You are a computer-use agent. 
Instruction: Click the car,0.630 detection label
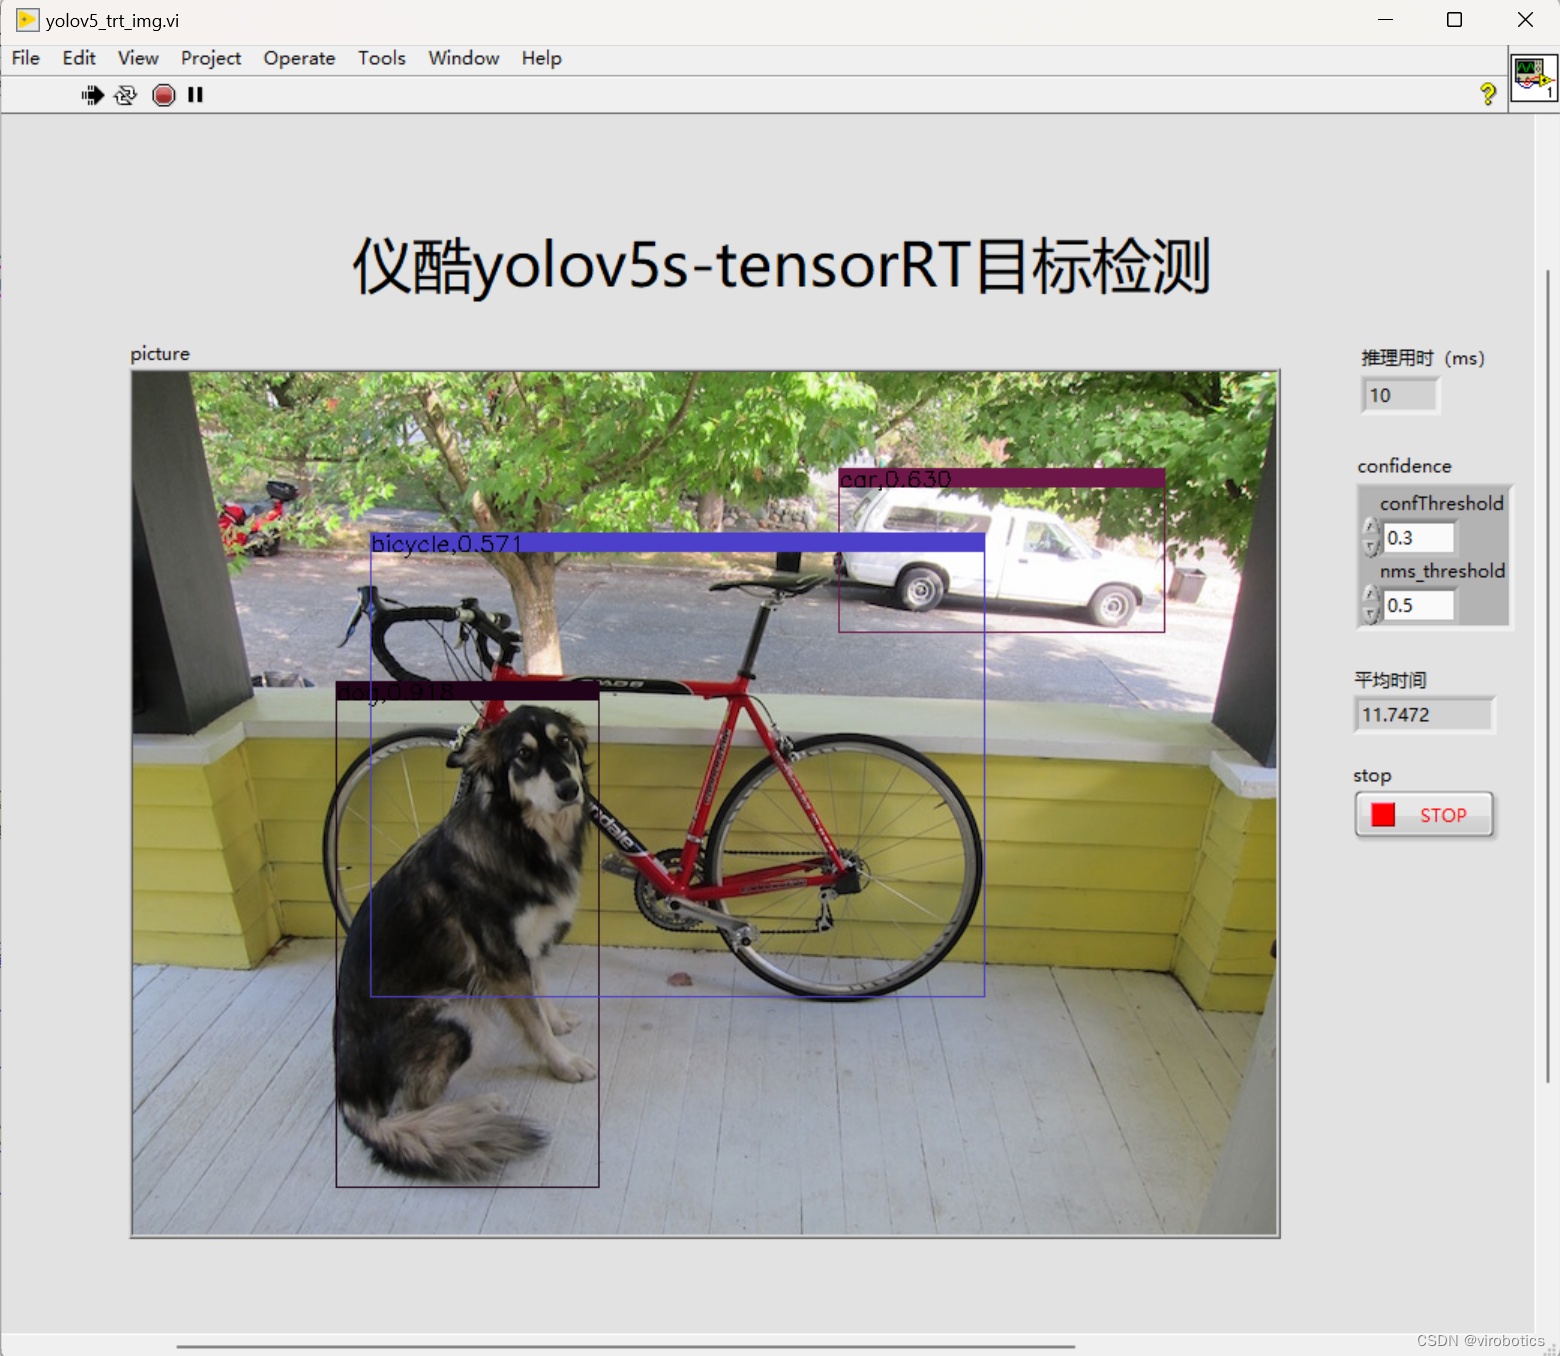[896, 479]
